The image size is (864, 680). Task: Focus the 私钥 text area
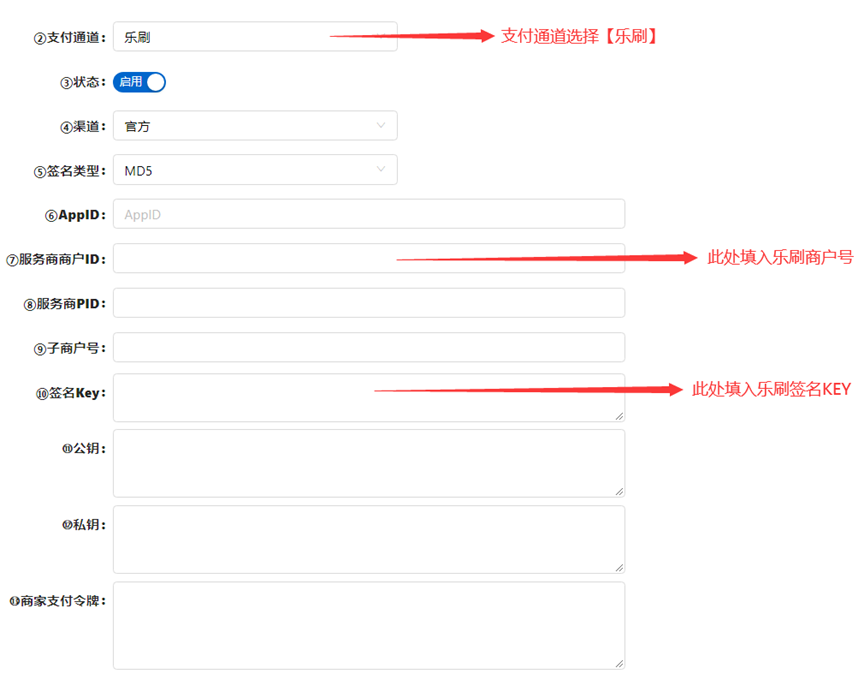[368, 539]
